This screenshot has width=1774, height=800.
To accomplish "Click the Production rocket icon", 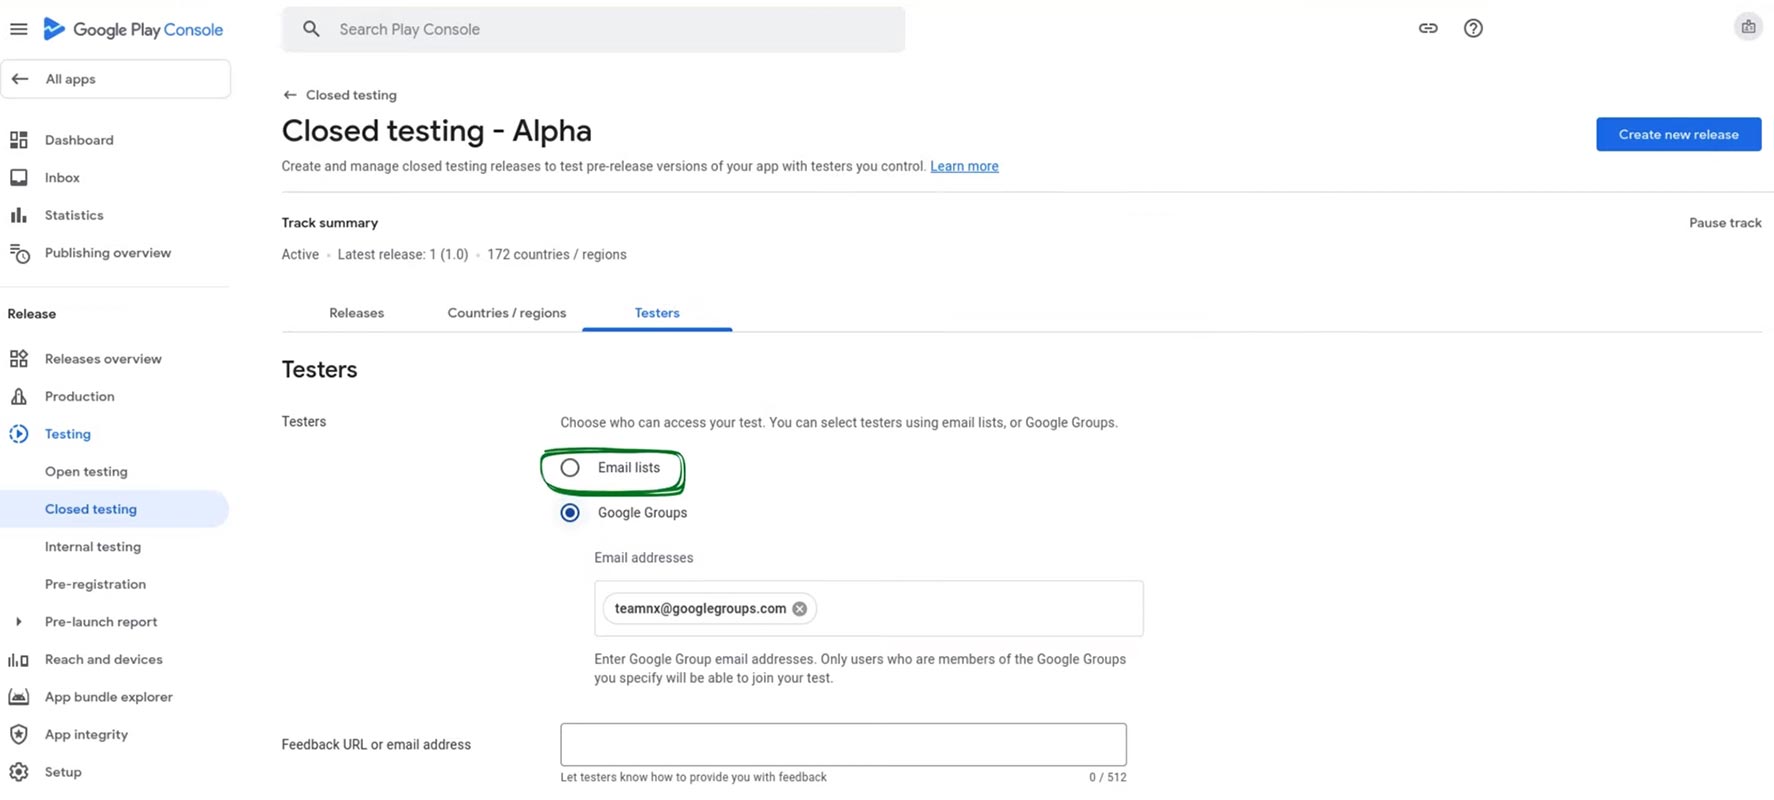I will tap(19, 397).
